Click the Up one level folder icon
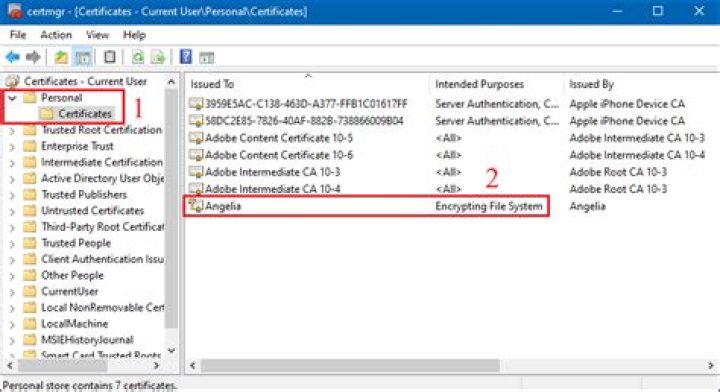Screen dimensions: 720x392 pyautogui.click(x=61, y=57)
